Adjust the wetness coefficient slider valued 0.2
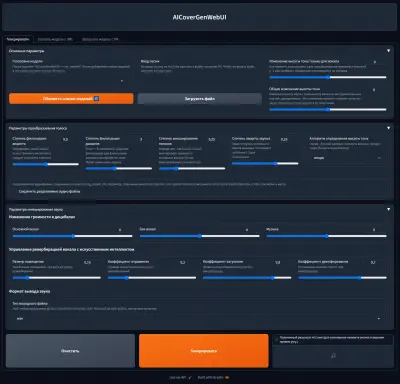 click(152, 277)
